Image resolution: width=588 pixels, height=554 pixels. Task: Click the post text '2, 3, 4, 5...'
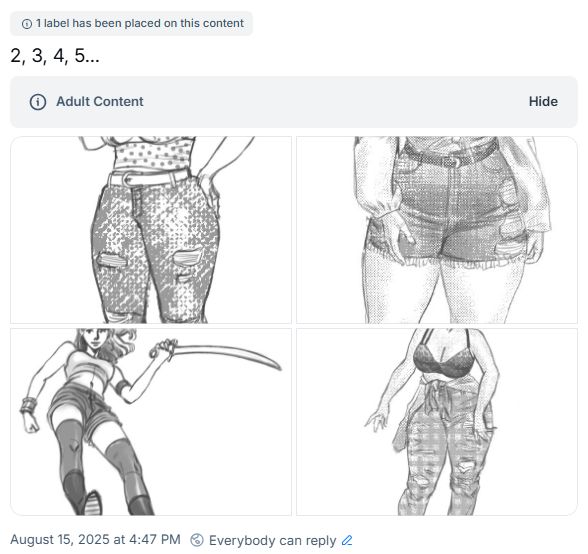click(55, 56)
